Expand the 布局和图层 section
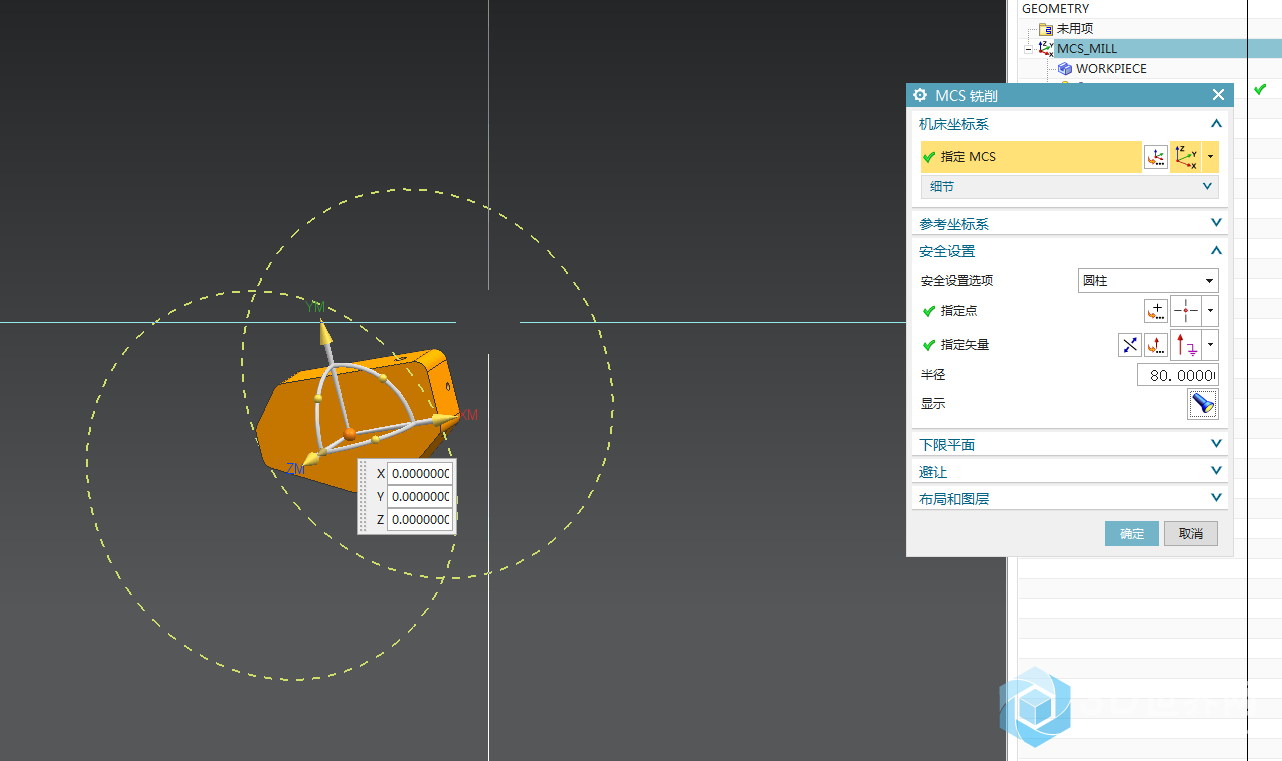The width and height of the screenshot is (1282, 761). (x=1216, y=498)
